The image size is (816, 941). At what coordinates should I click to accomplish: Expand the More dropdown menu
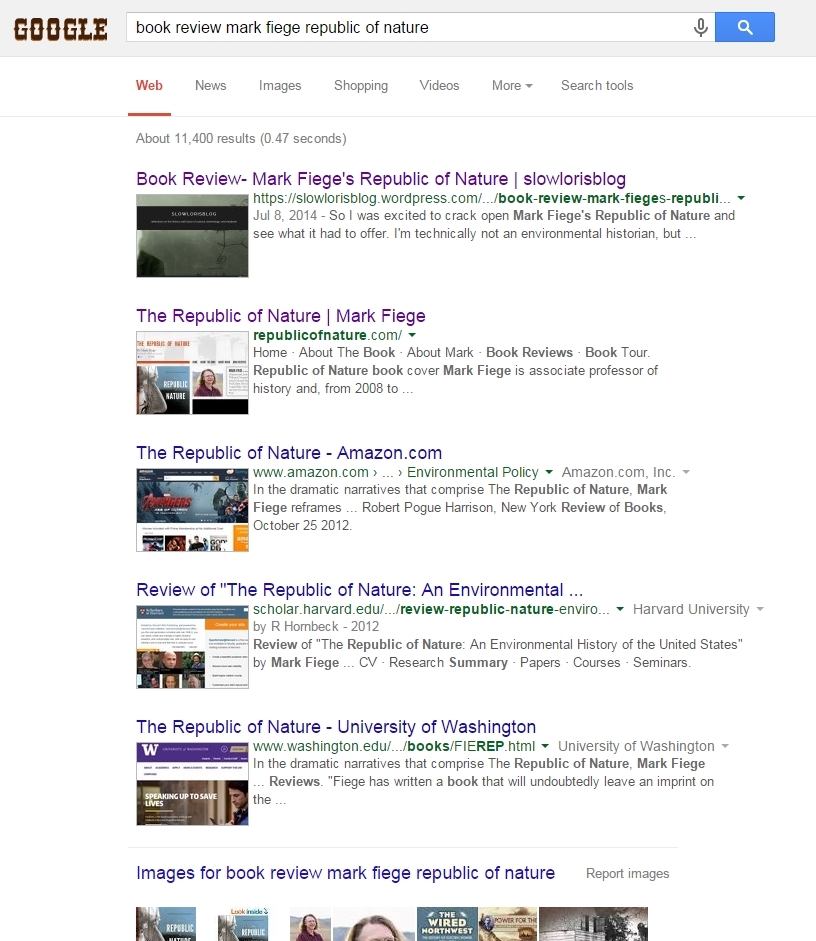(x=511, y=86)
